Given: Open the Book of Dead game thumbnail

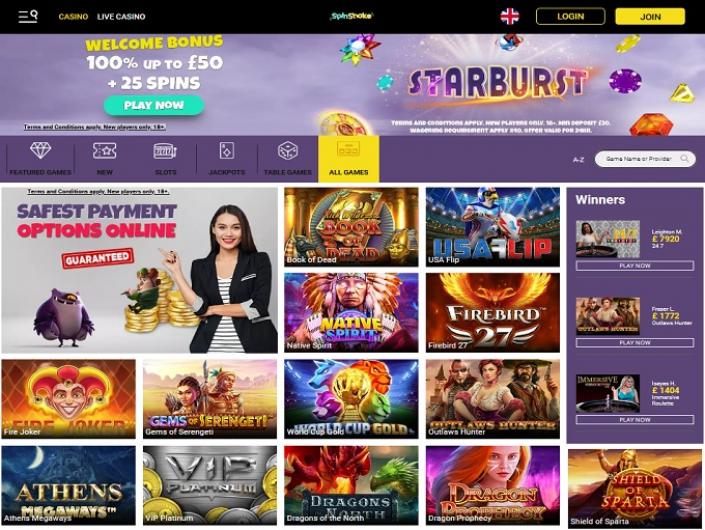Looking at the screenshot, I should (351, 227).
